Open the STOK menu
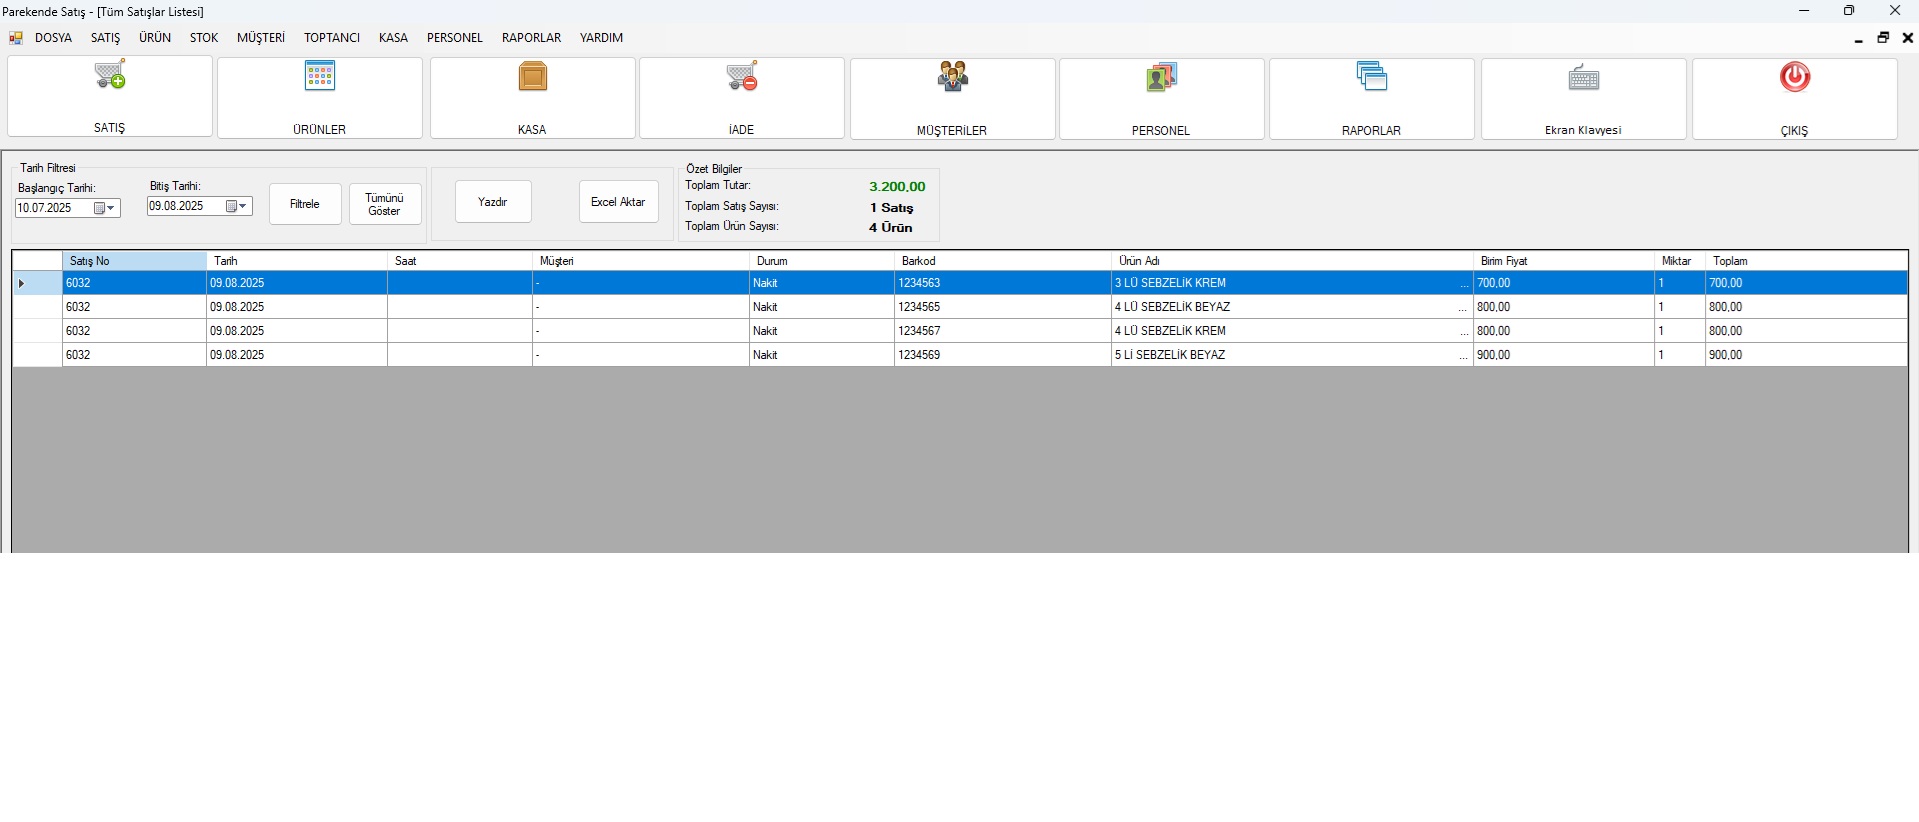1919x822 pixels. (204, 38)
